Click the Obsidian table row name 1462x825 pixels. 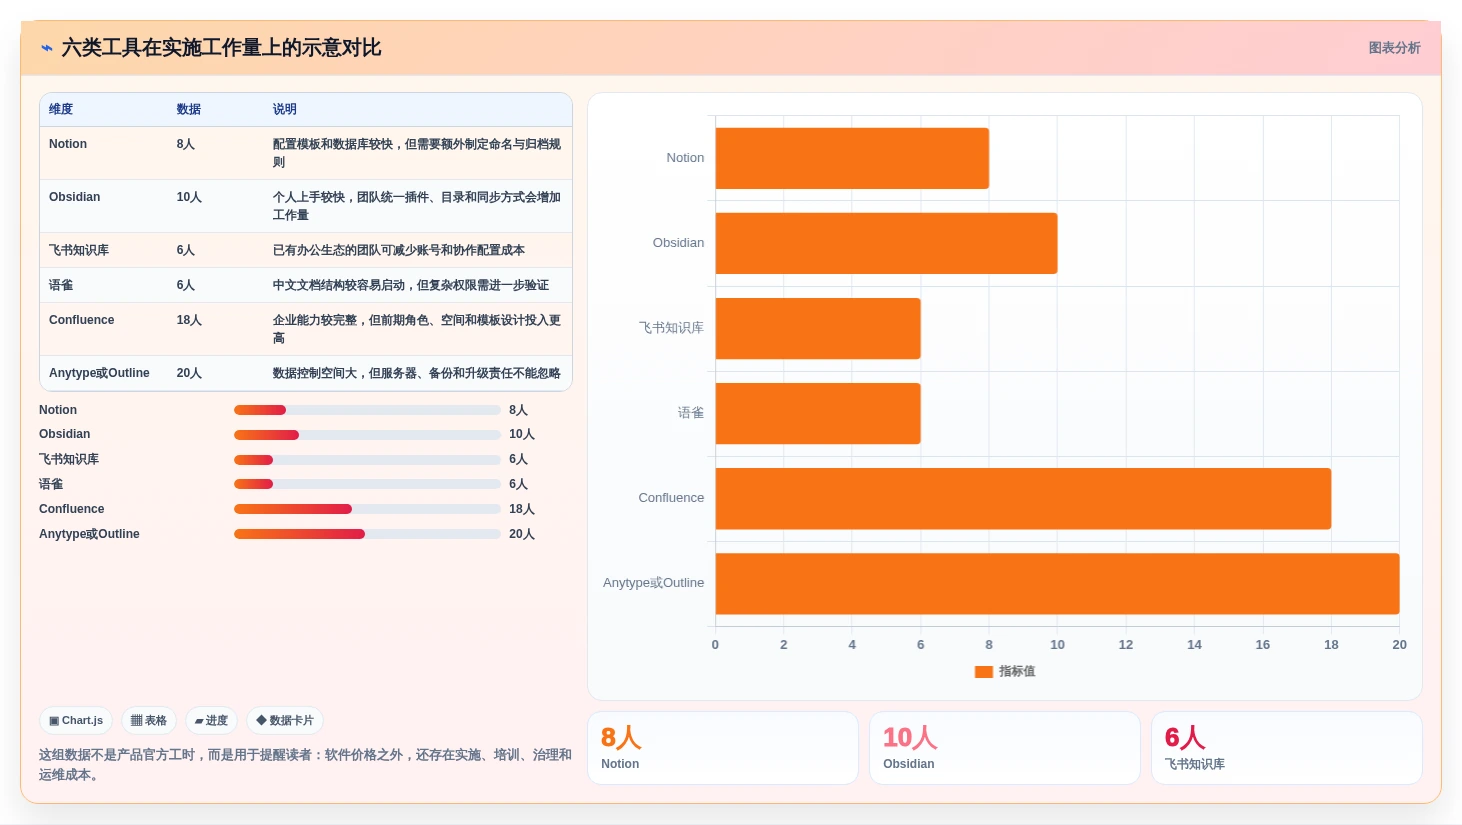(75, 197)
